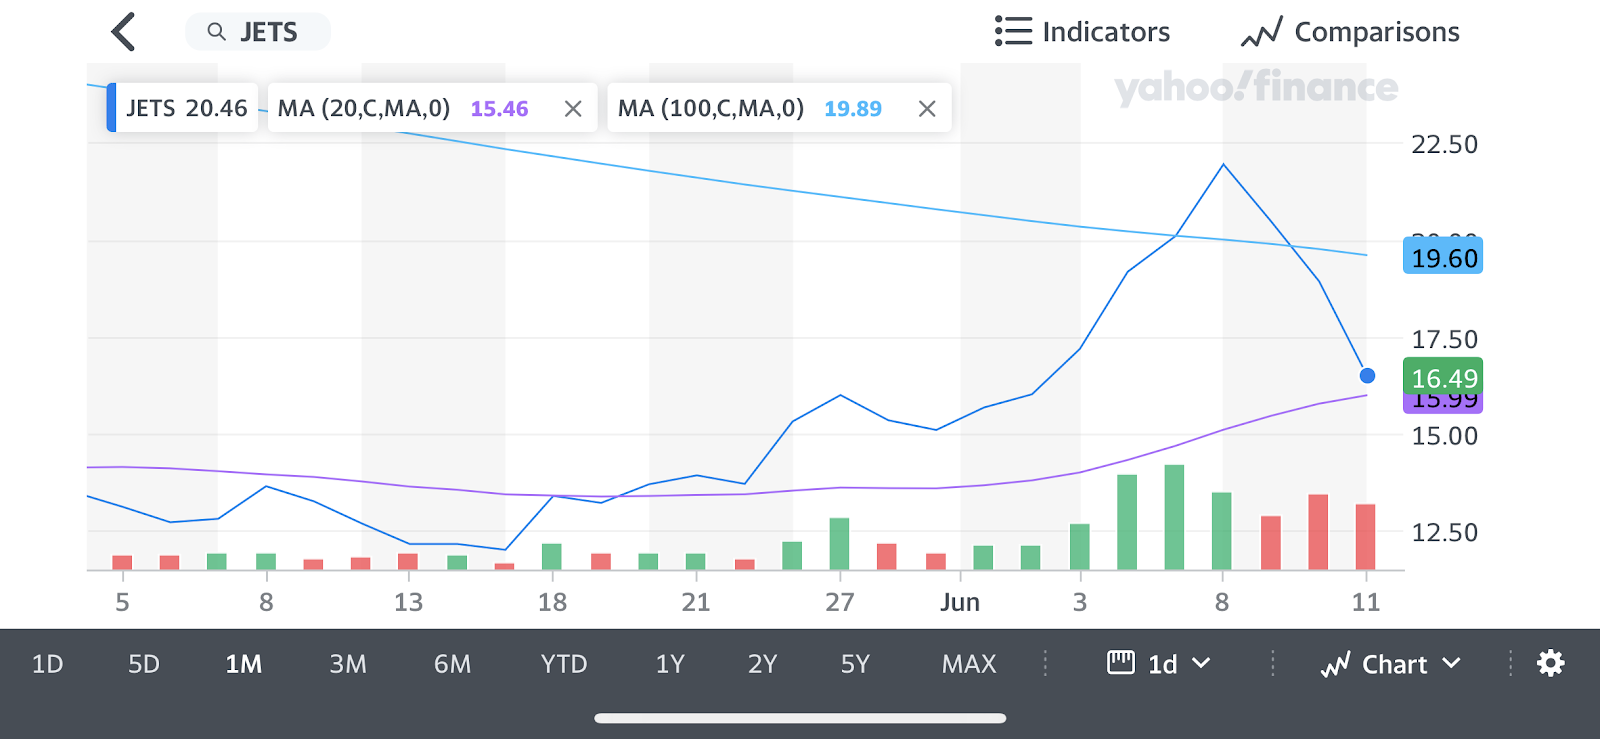Tap the 12.50 price axis label
The image size is (1600, 739).
(x=1444, y=533)
